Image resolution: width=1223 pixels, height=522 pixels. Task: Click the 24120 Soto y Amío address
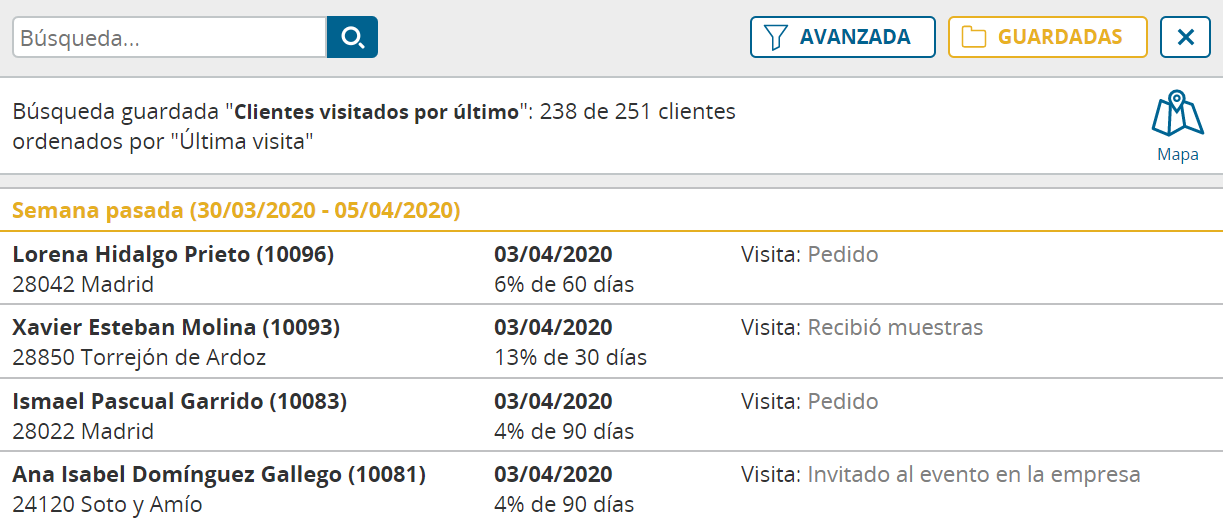107,504
